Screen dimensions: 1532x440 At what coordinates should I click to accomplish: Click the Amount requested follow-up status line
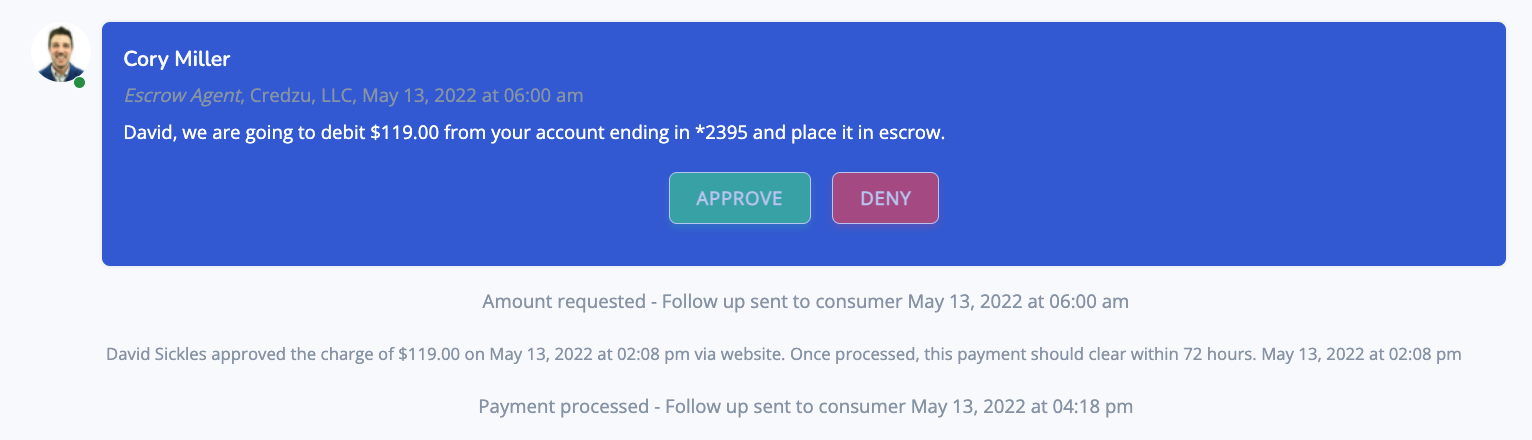tap(805, 301)
